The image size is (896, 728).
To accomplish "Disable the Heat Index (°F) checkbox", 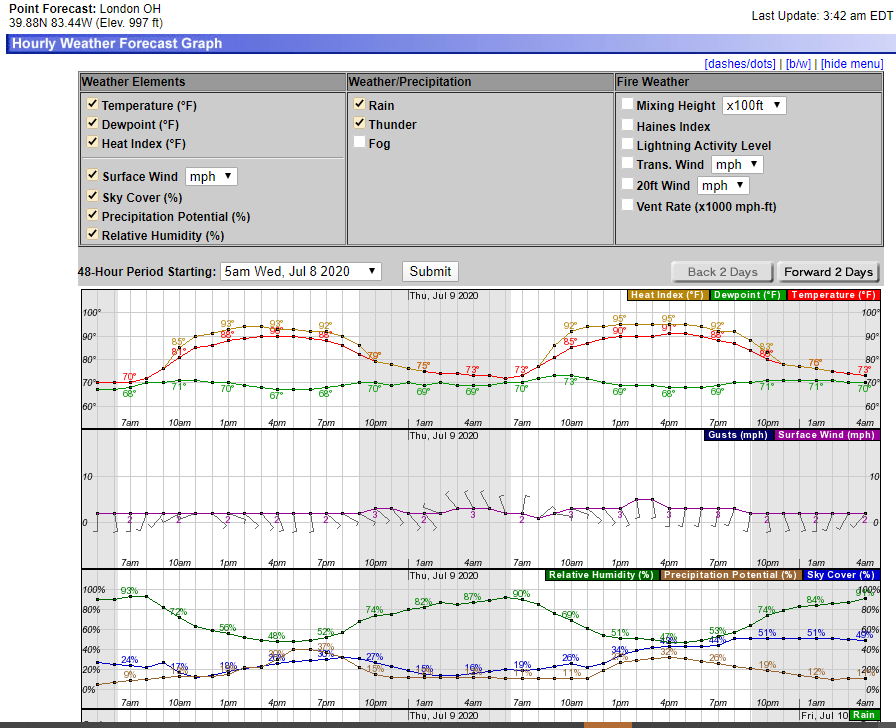I will (92, 143).
